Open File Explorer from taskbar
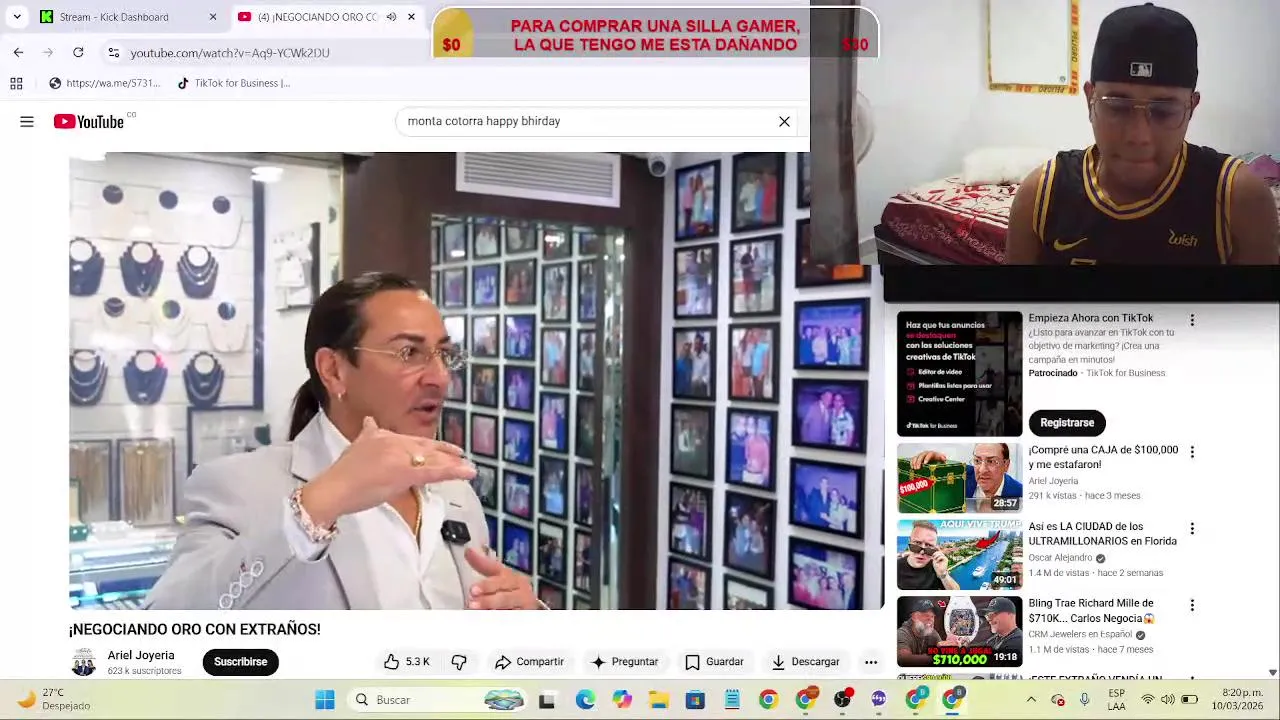1280x720 pixels. coord(658,700)
